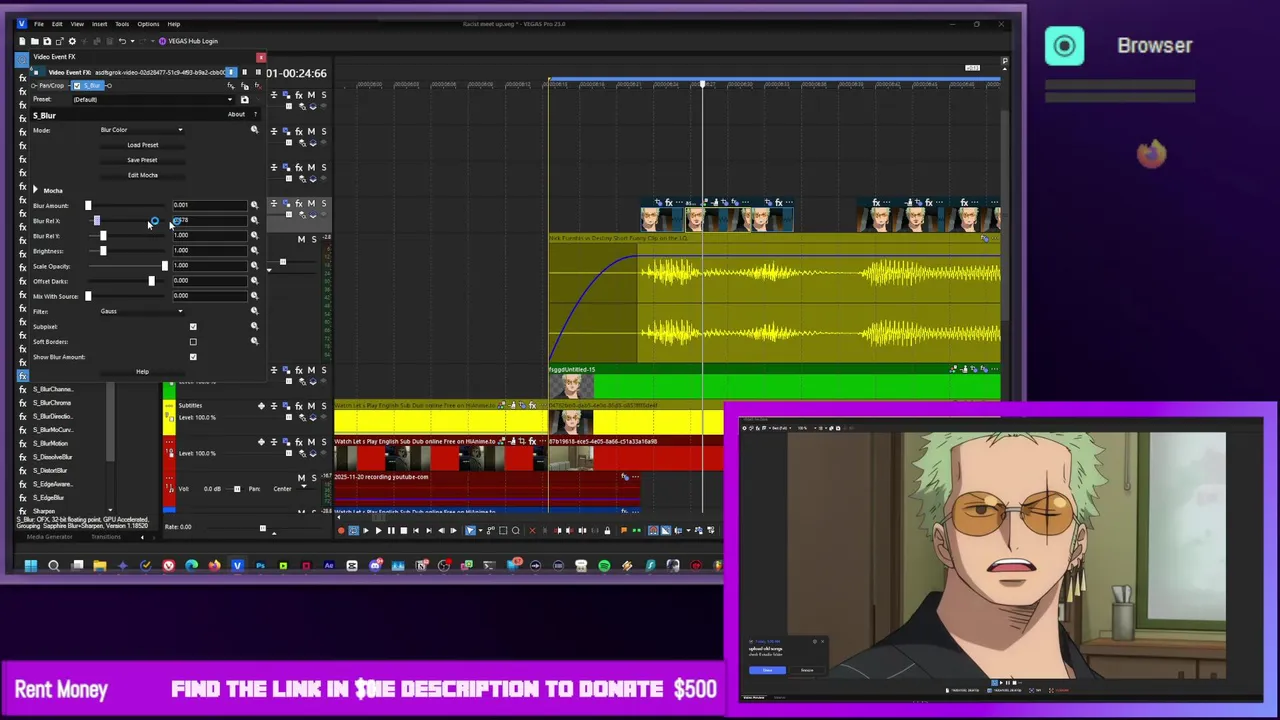Viewport: 1280px width, 720px height.
Task: Click the Edit Mocha button
Action: click(142, 175)
